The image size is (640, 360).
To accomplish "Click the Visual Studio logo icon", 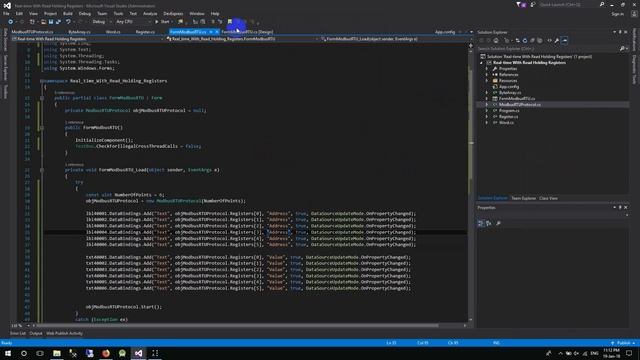I will (7, 6).
